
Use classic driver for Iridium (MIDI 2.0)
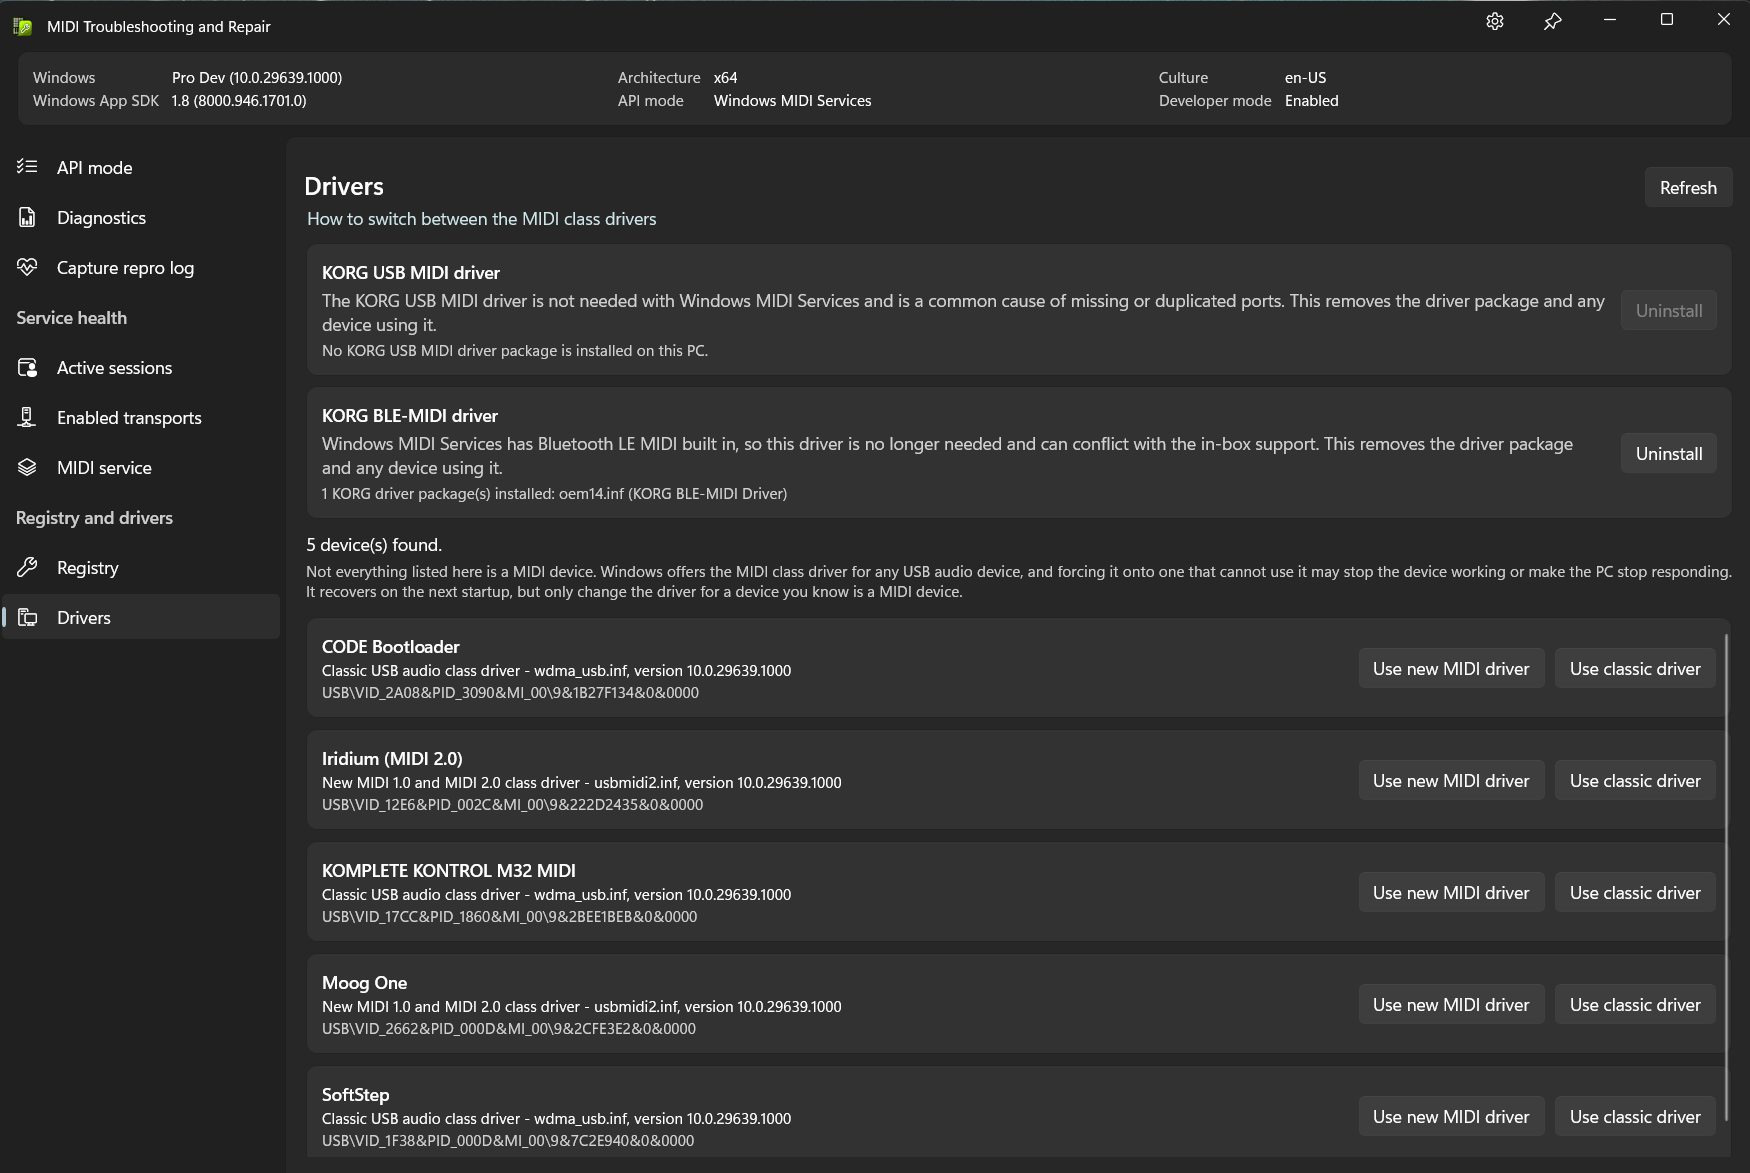[x=1635, y=781]
